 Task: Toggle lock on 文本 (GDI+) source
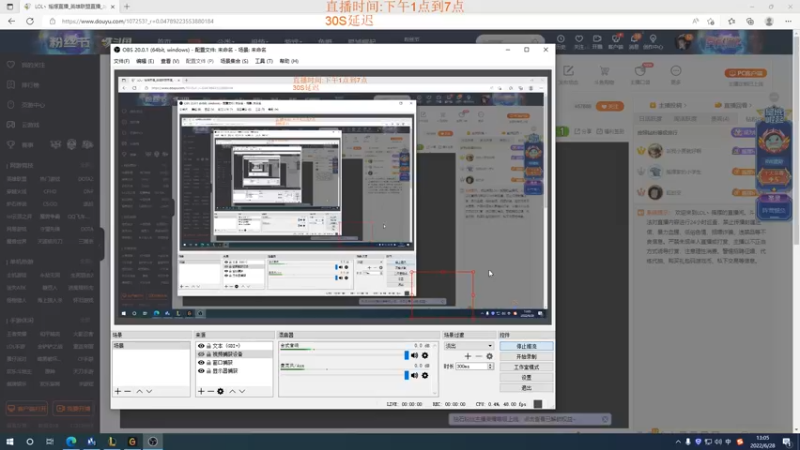coord(208,346)
